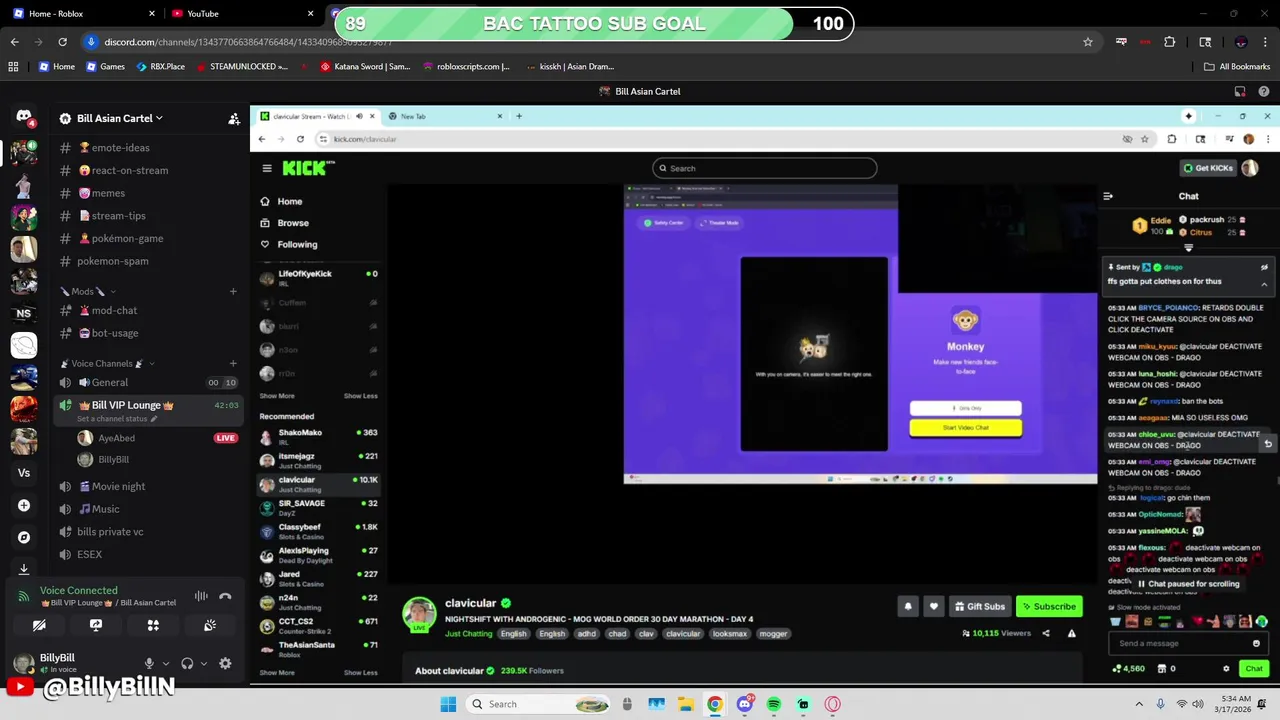The width and height of the screenshot is (1280, 720).
Task: Click green Chat send button
Action: pos(1254,668)
